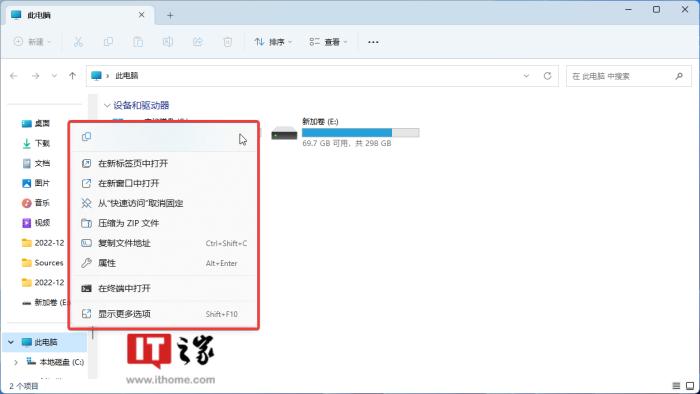
Task: Choose 属性 in context menu
Action: (x=164, y=263)
